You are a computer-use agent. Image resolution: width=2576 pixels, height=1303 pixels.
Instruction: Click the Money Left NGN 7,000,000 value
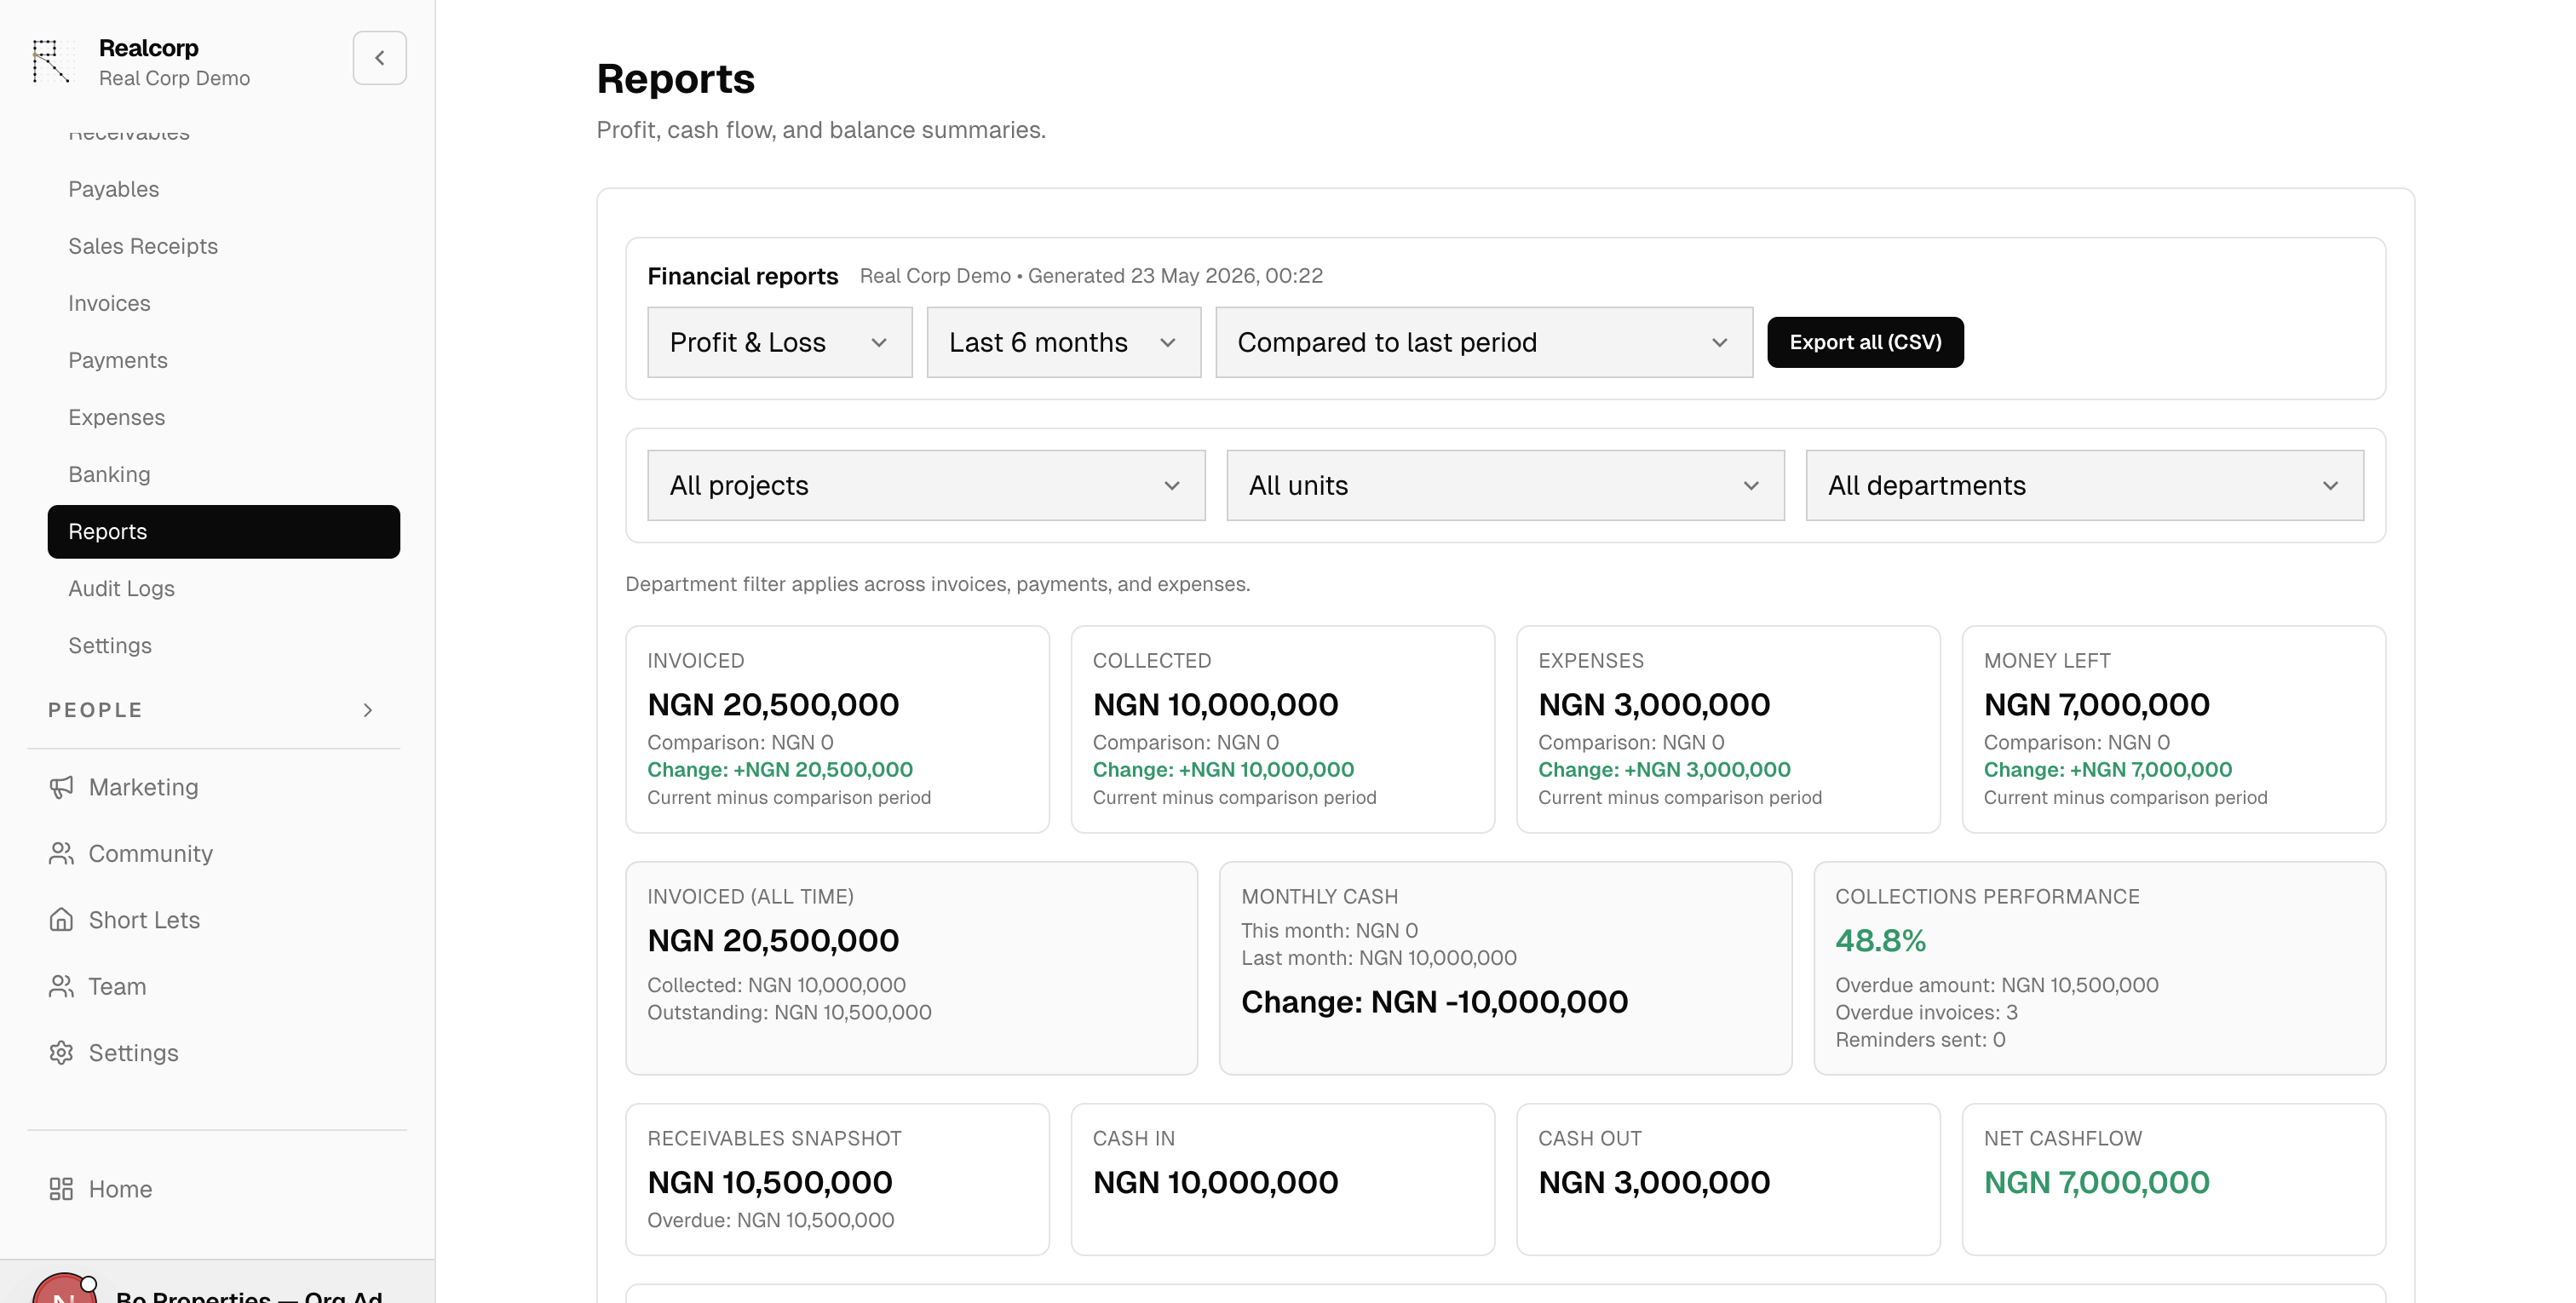tap(2096, 705)
